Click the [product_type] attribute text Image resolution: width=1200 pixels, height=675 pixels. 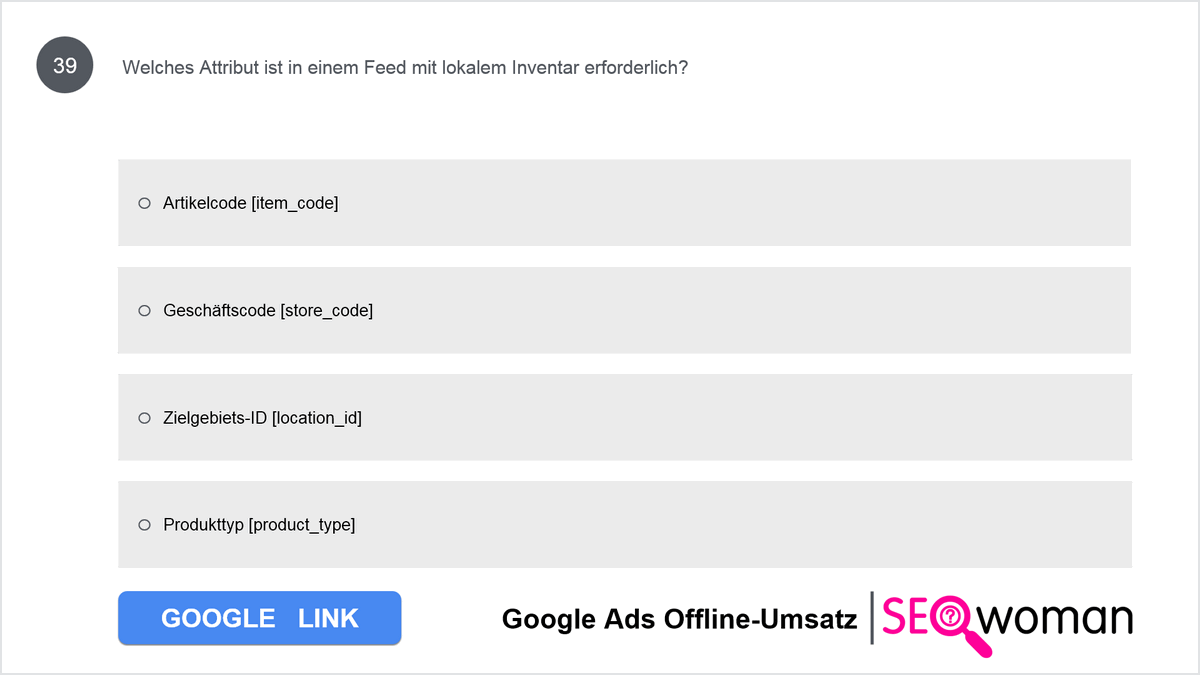[302, 525]
